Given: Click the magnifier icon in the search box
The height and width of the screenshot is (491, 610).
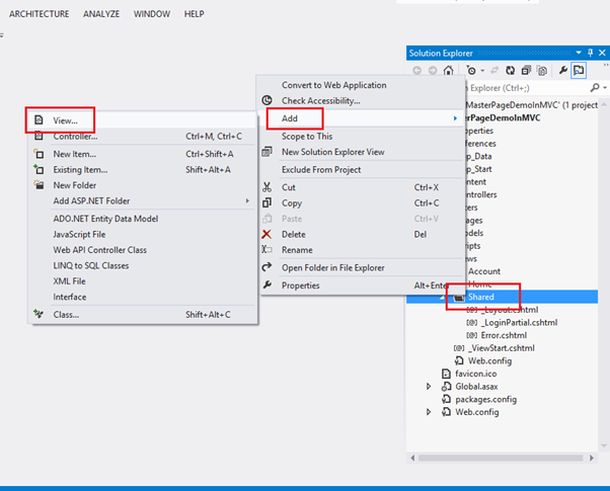Looking at the screenshot, I should click(594, 88).
